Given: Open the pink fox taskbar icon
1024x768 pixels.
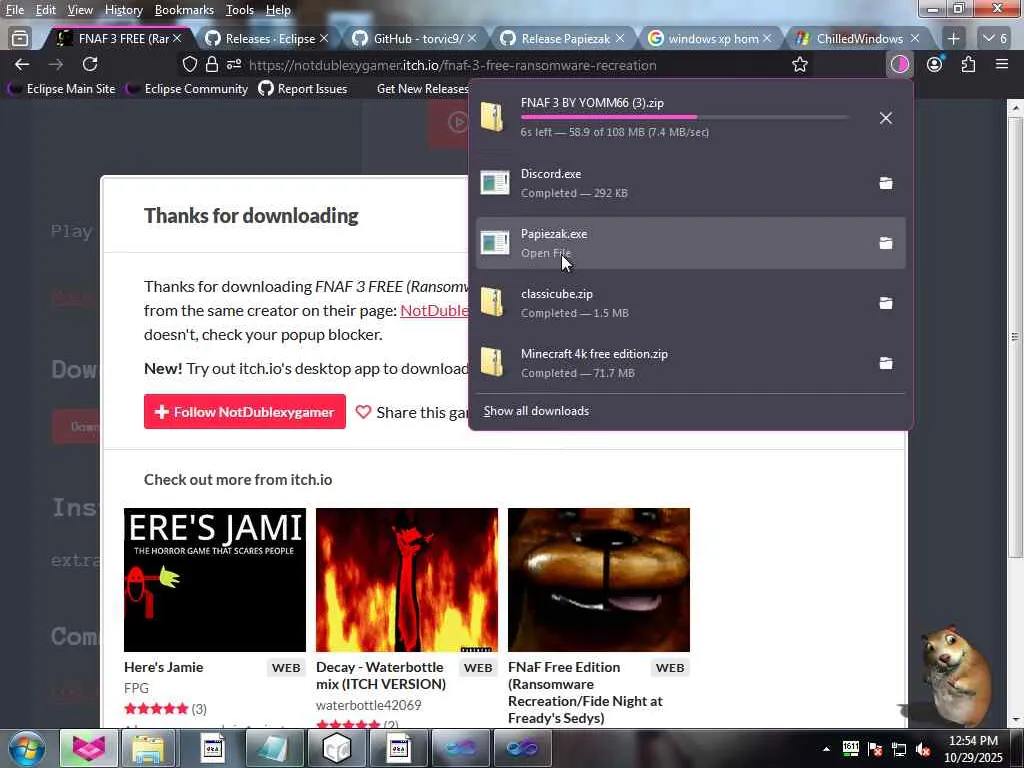Looking at the screenshot, I should pyautogui.click(x=88, y=748).
